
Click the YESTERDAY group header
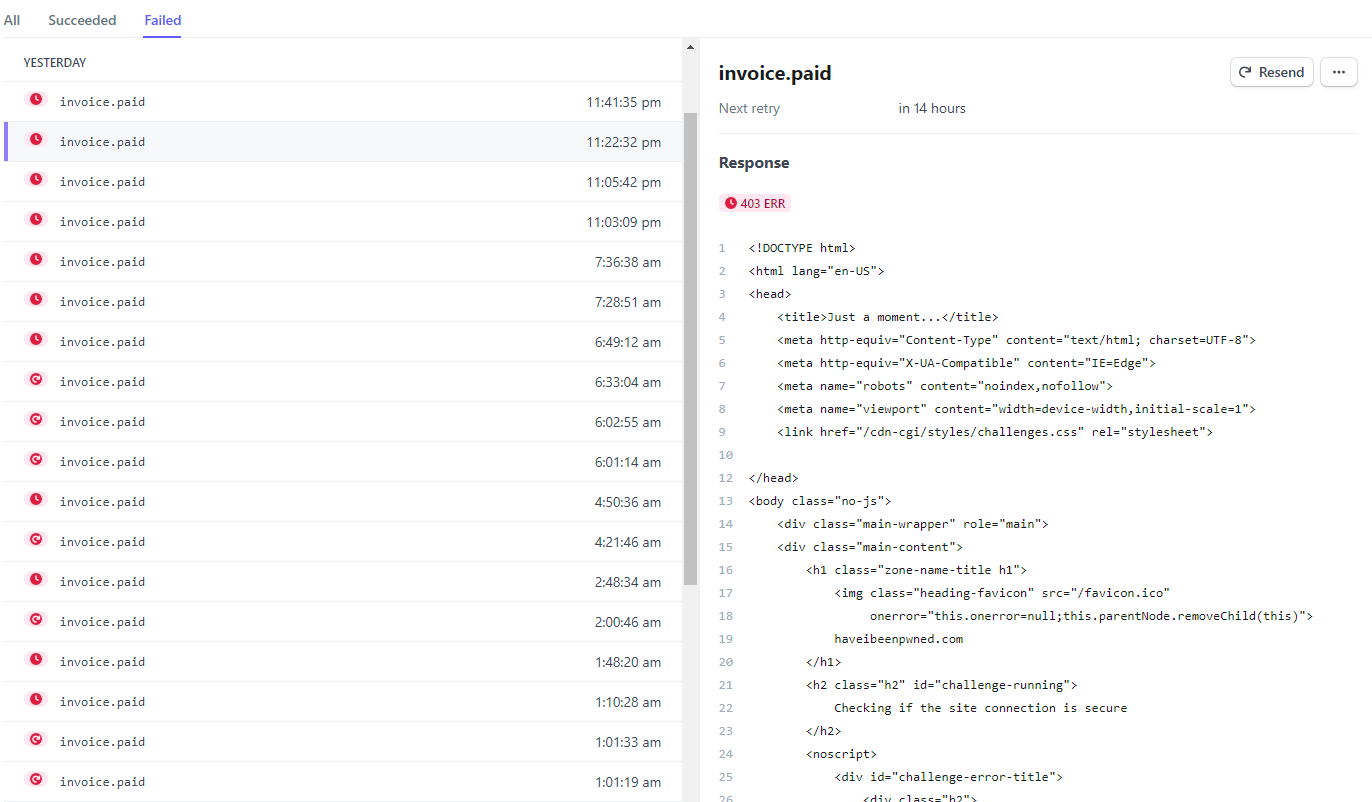pos(55,63)
